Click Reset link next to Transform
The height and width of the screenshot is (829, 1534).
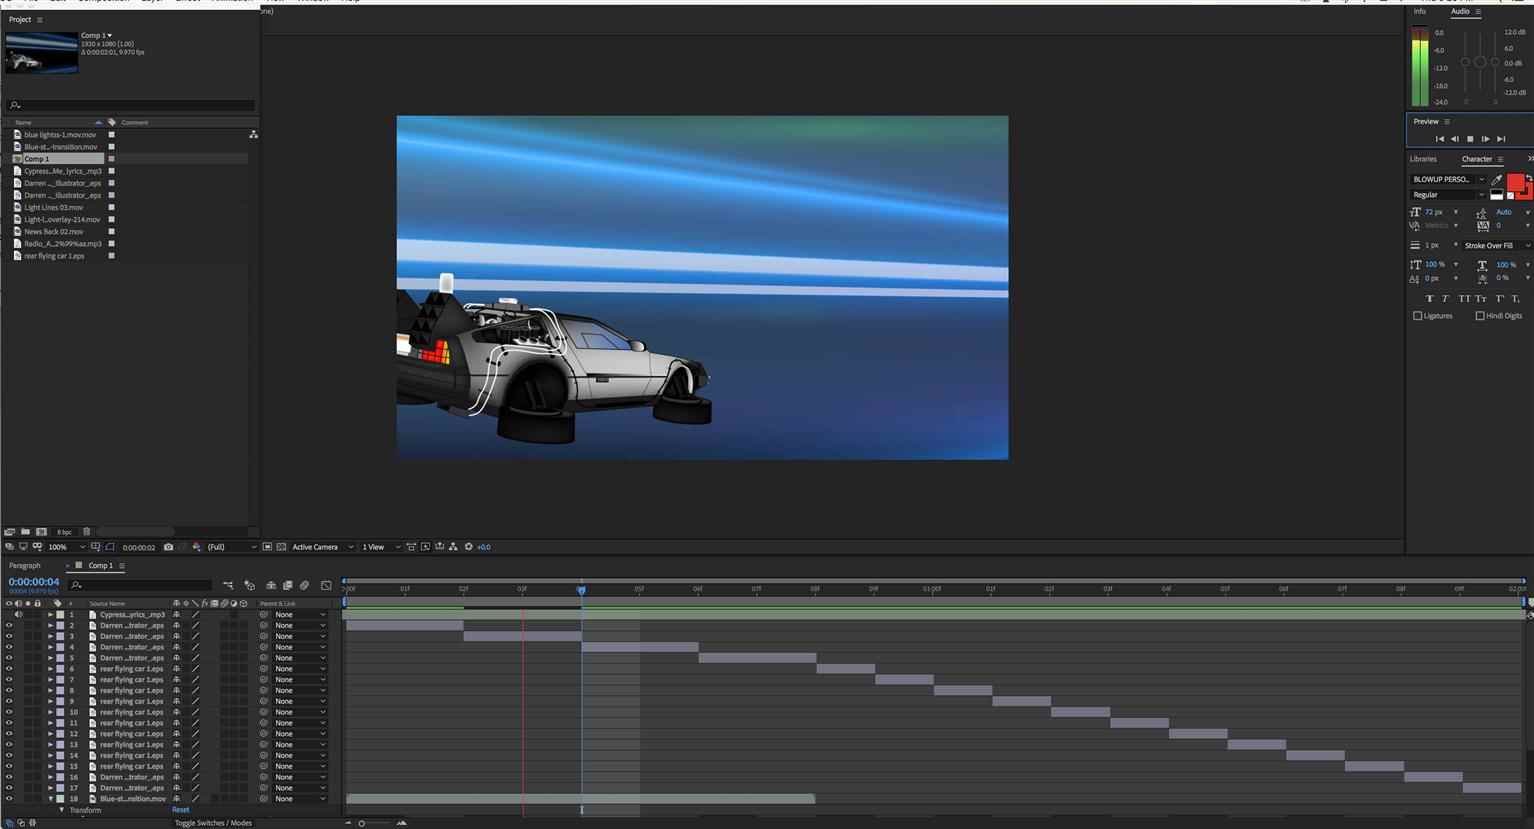pyautogui.click(x=180, y=810)
